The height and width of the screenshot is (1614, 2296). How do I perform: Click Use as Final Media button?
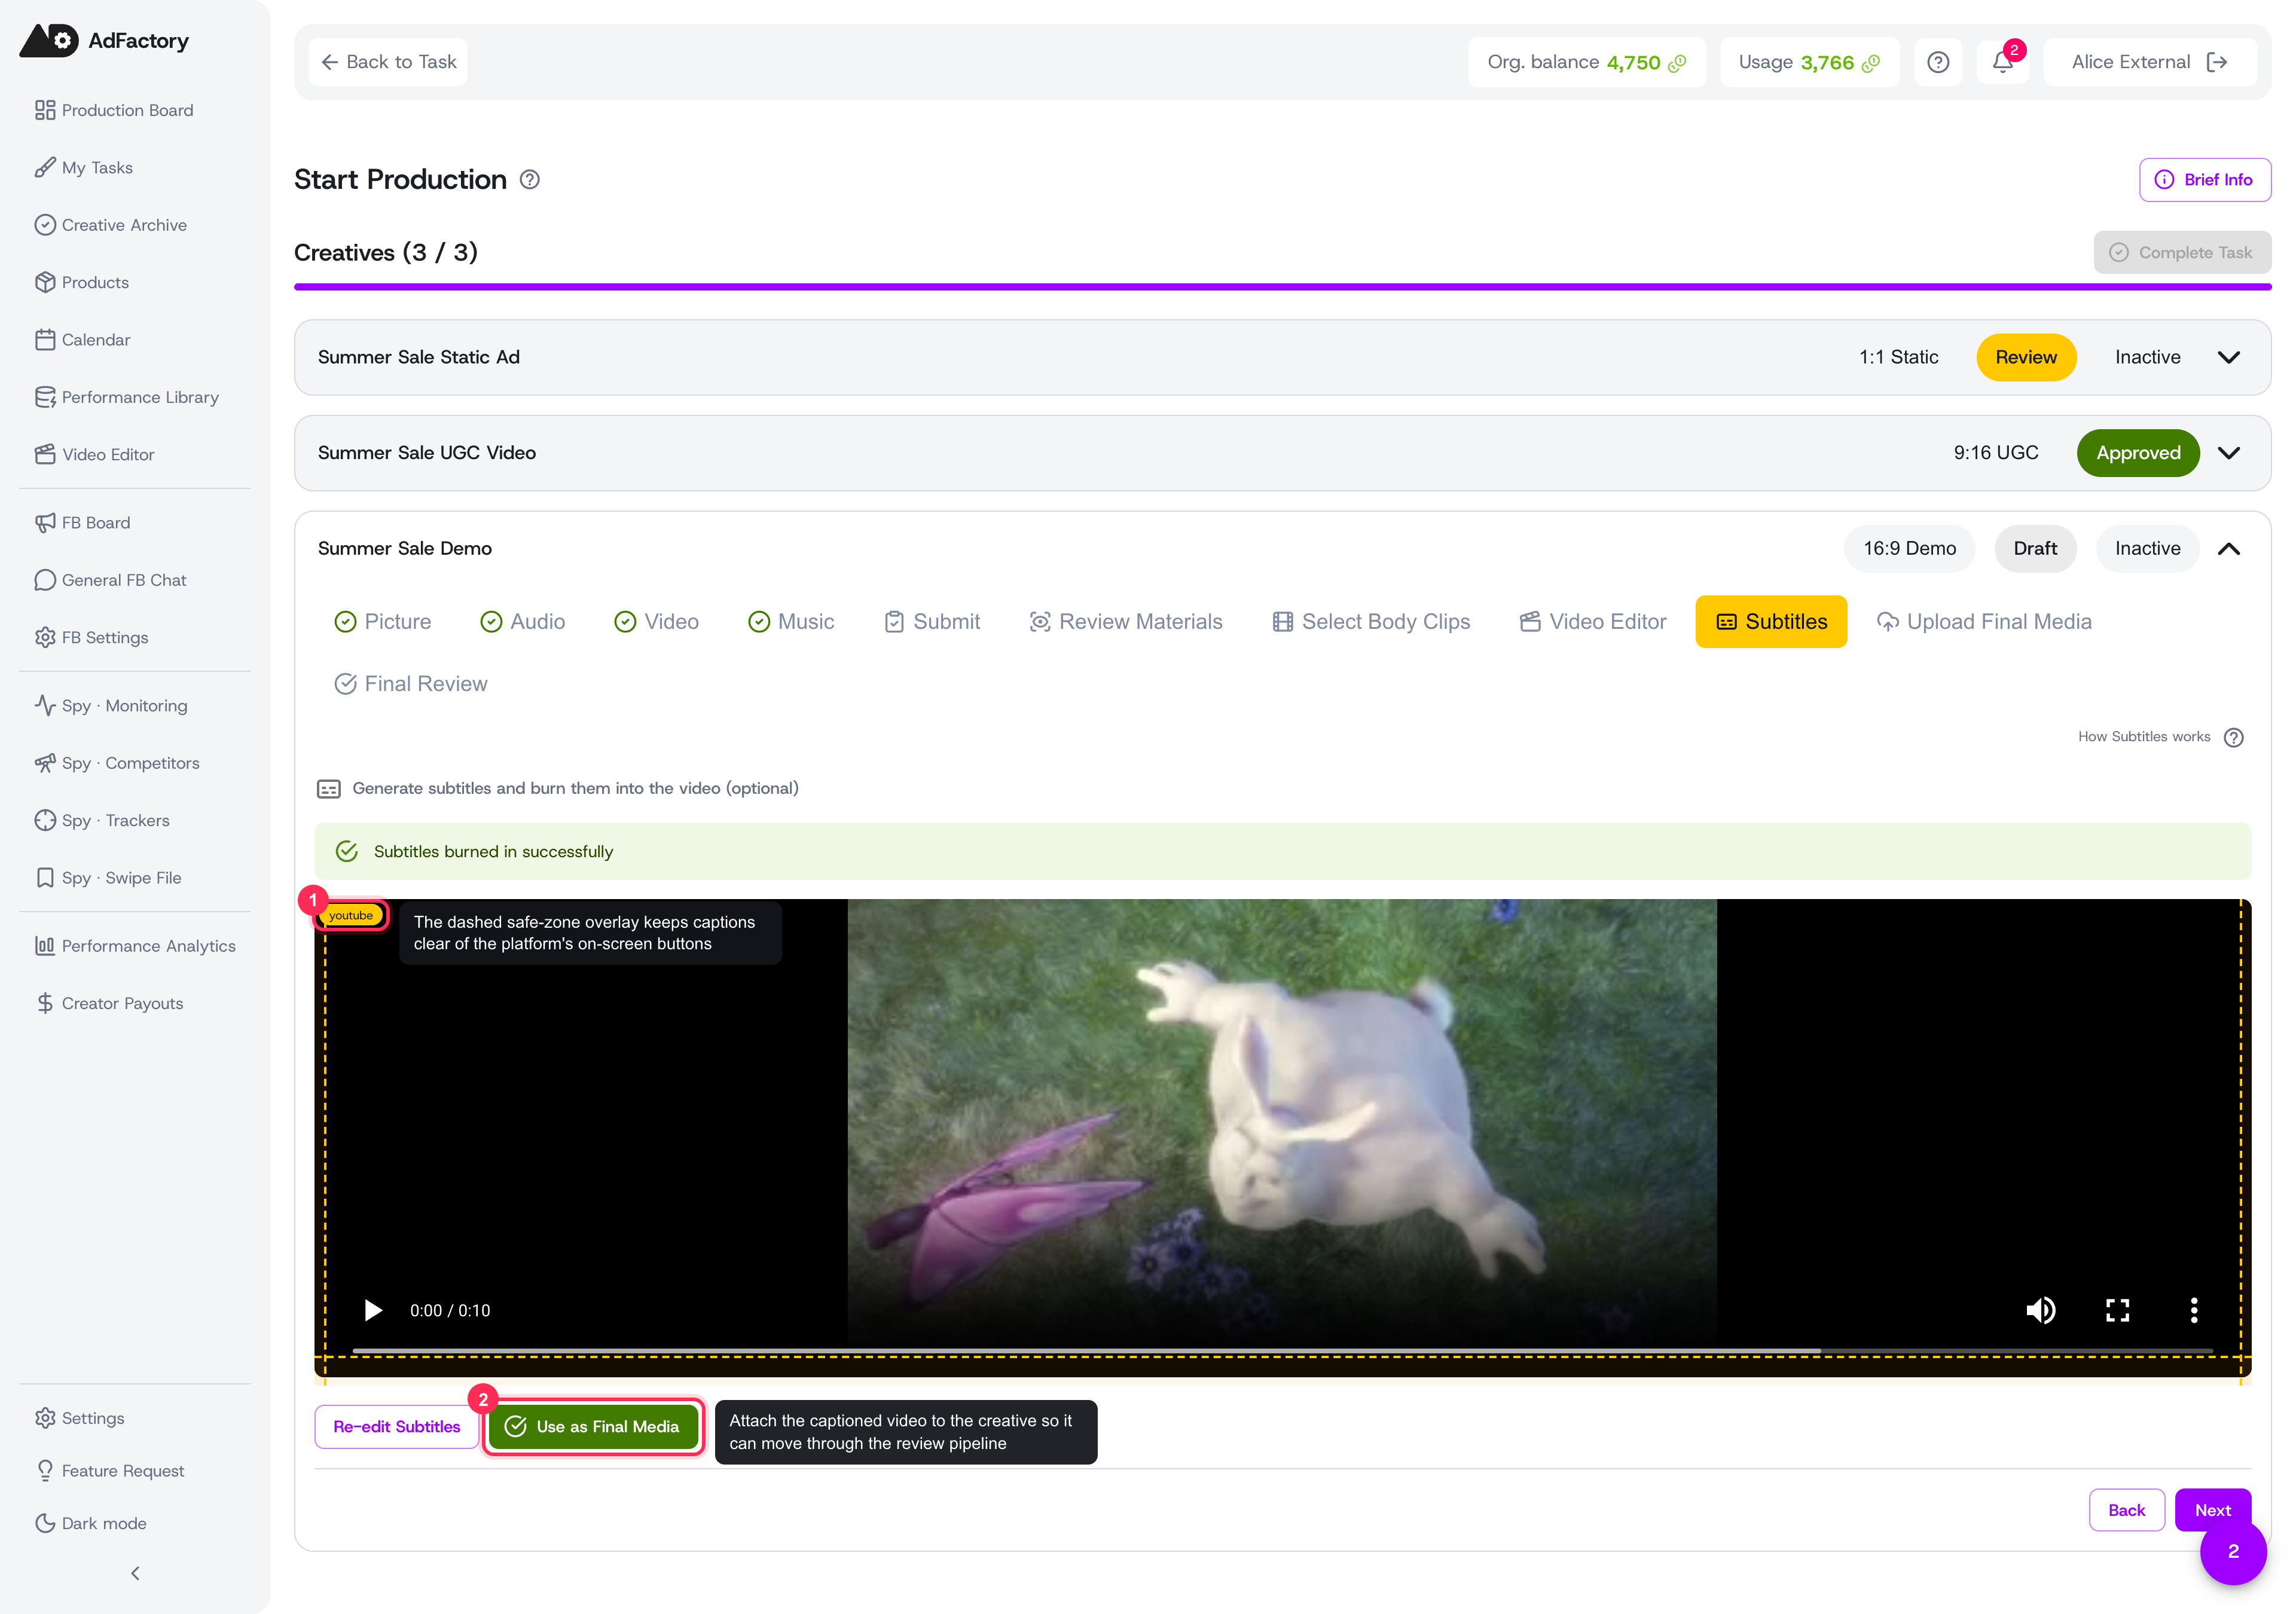pyautogui.click(x=594, y=1427)
